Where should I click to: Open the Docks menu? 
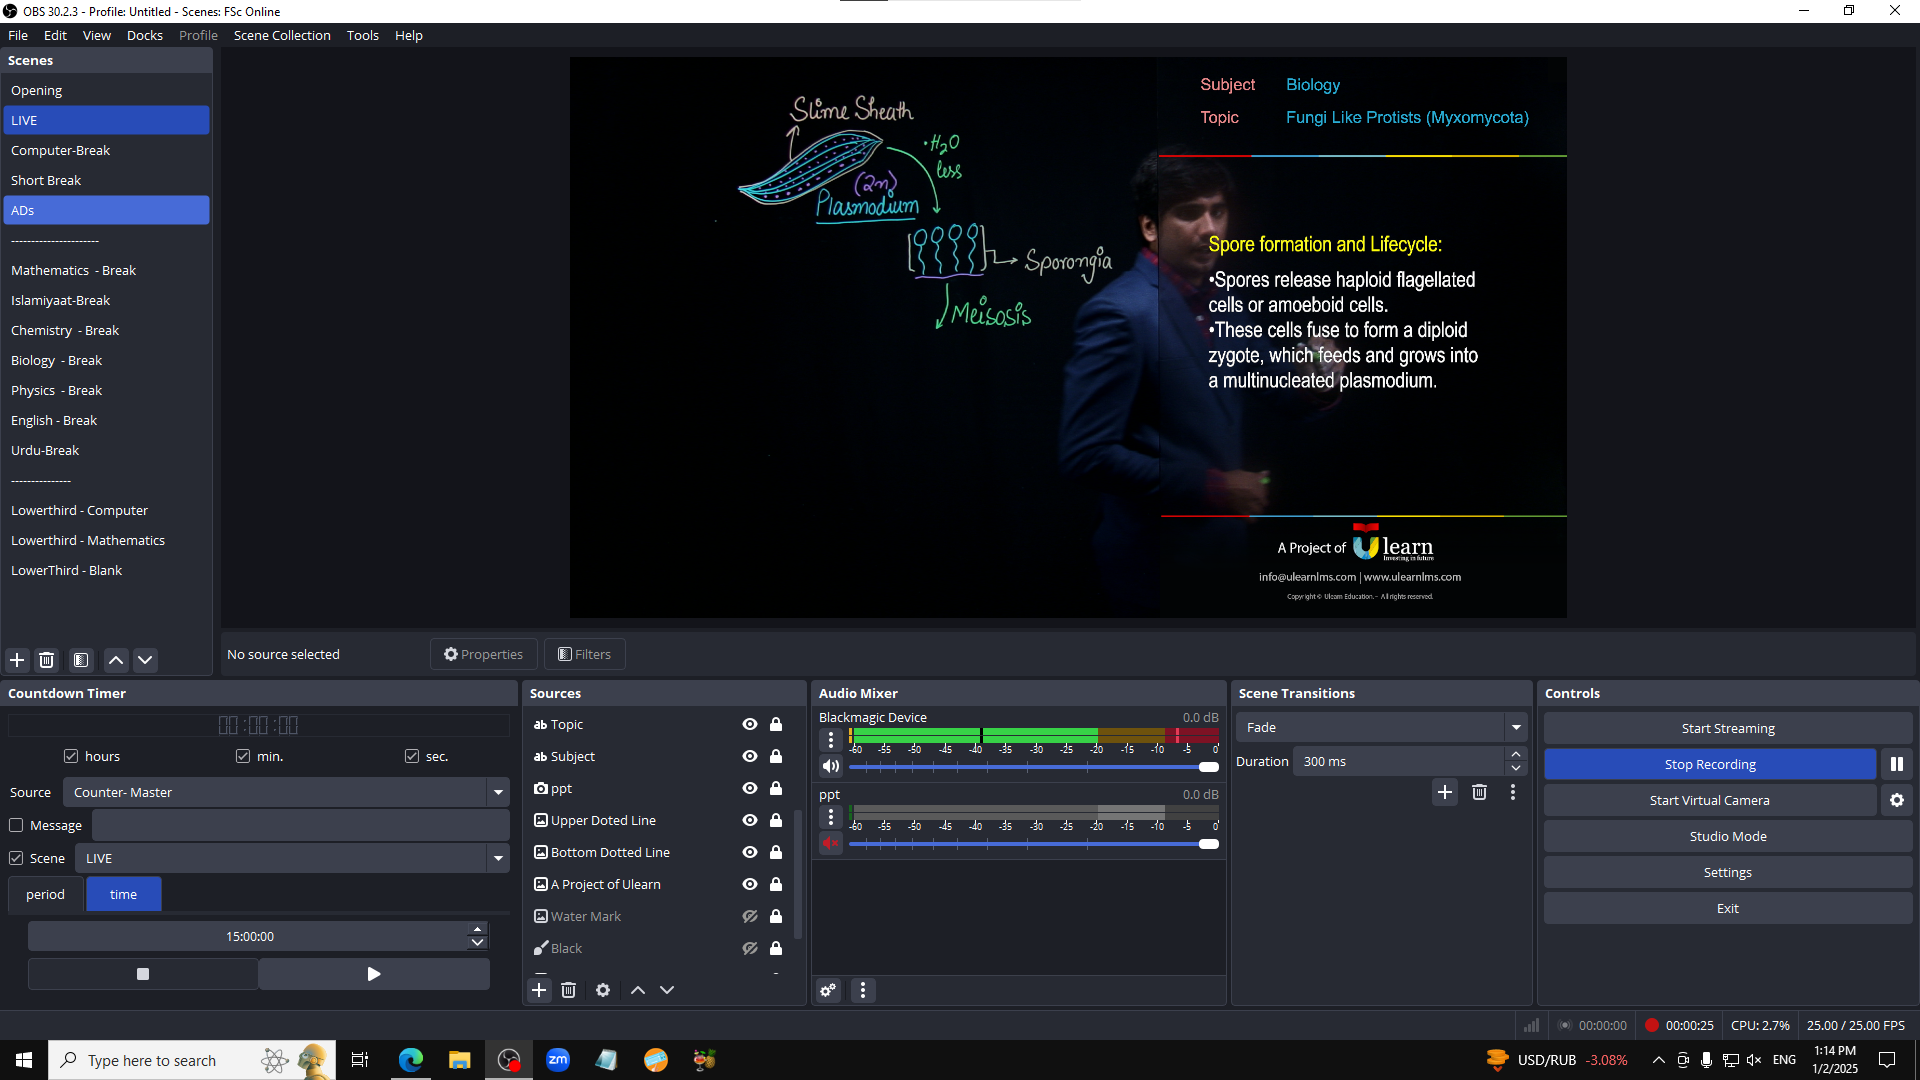click(x=145, y=35)
